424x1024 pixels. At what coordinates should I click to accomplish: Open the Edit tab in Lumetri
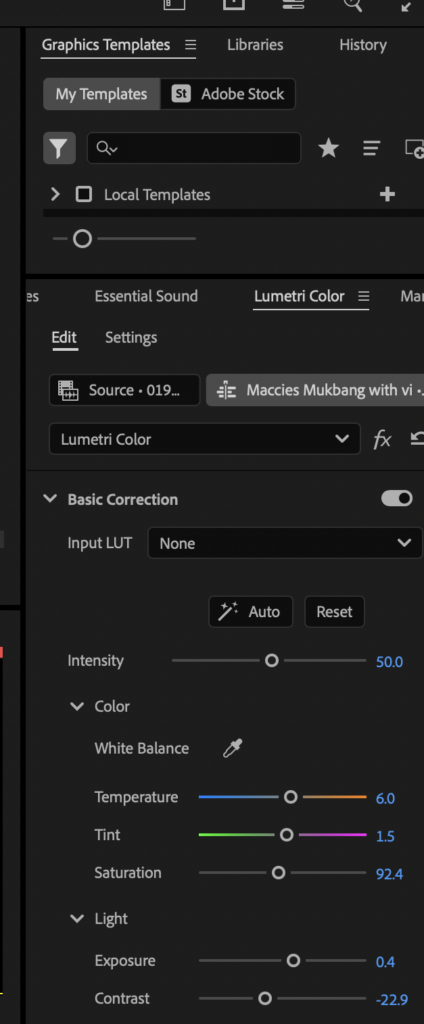coord(64,338)
